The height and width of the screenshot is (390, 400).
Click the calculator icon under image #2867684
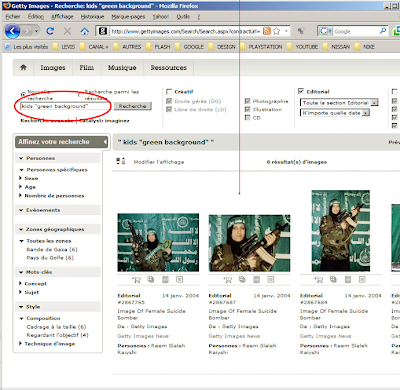pos(348,279)
